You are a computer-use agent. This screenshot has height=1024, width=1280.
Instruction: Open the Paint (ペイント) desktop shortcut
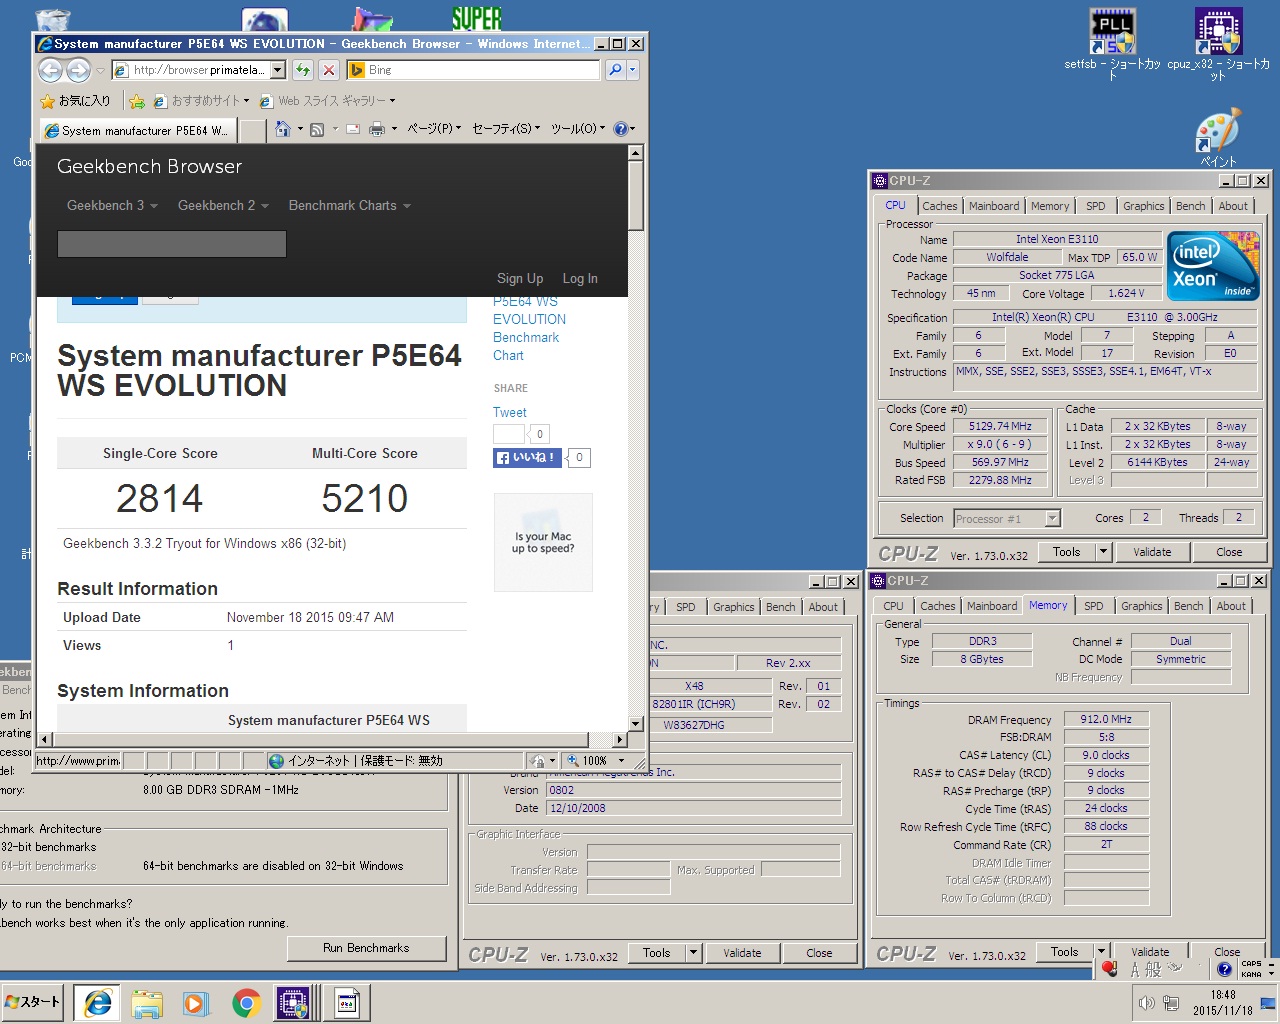(x=1218, y=138)
